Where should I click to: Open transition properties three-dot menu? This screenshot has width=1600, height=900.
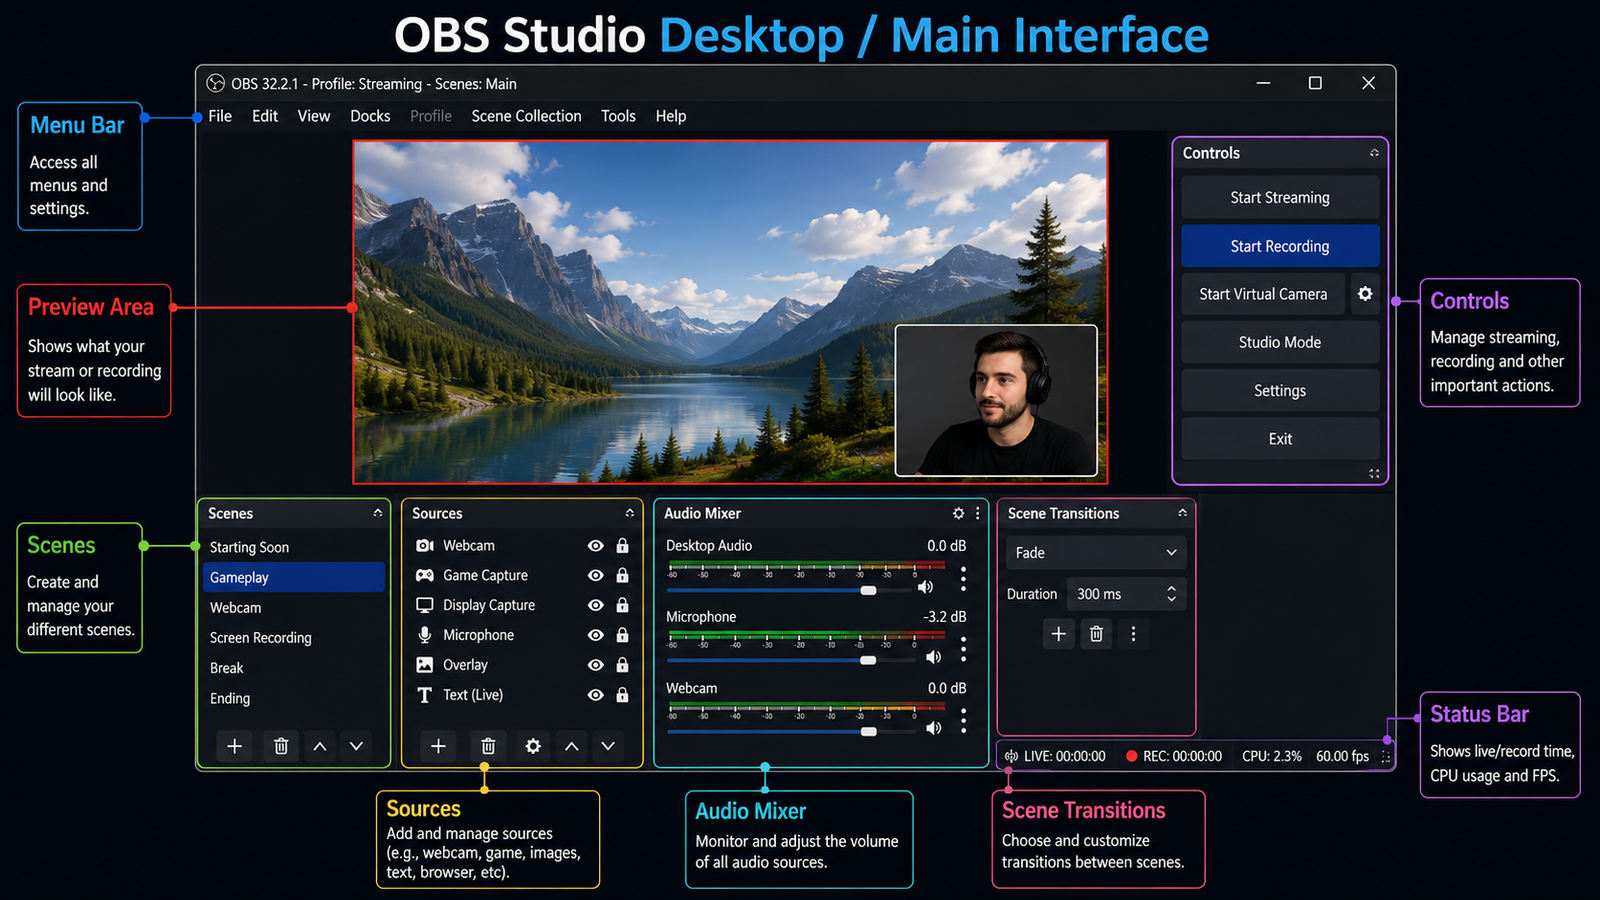1133,634
